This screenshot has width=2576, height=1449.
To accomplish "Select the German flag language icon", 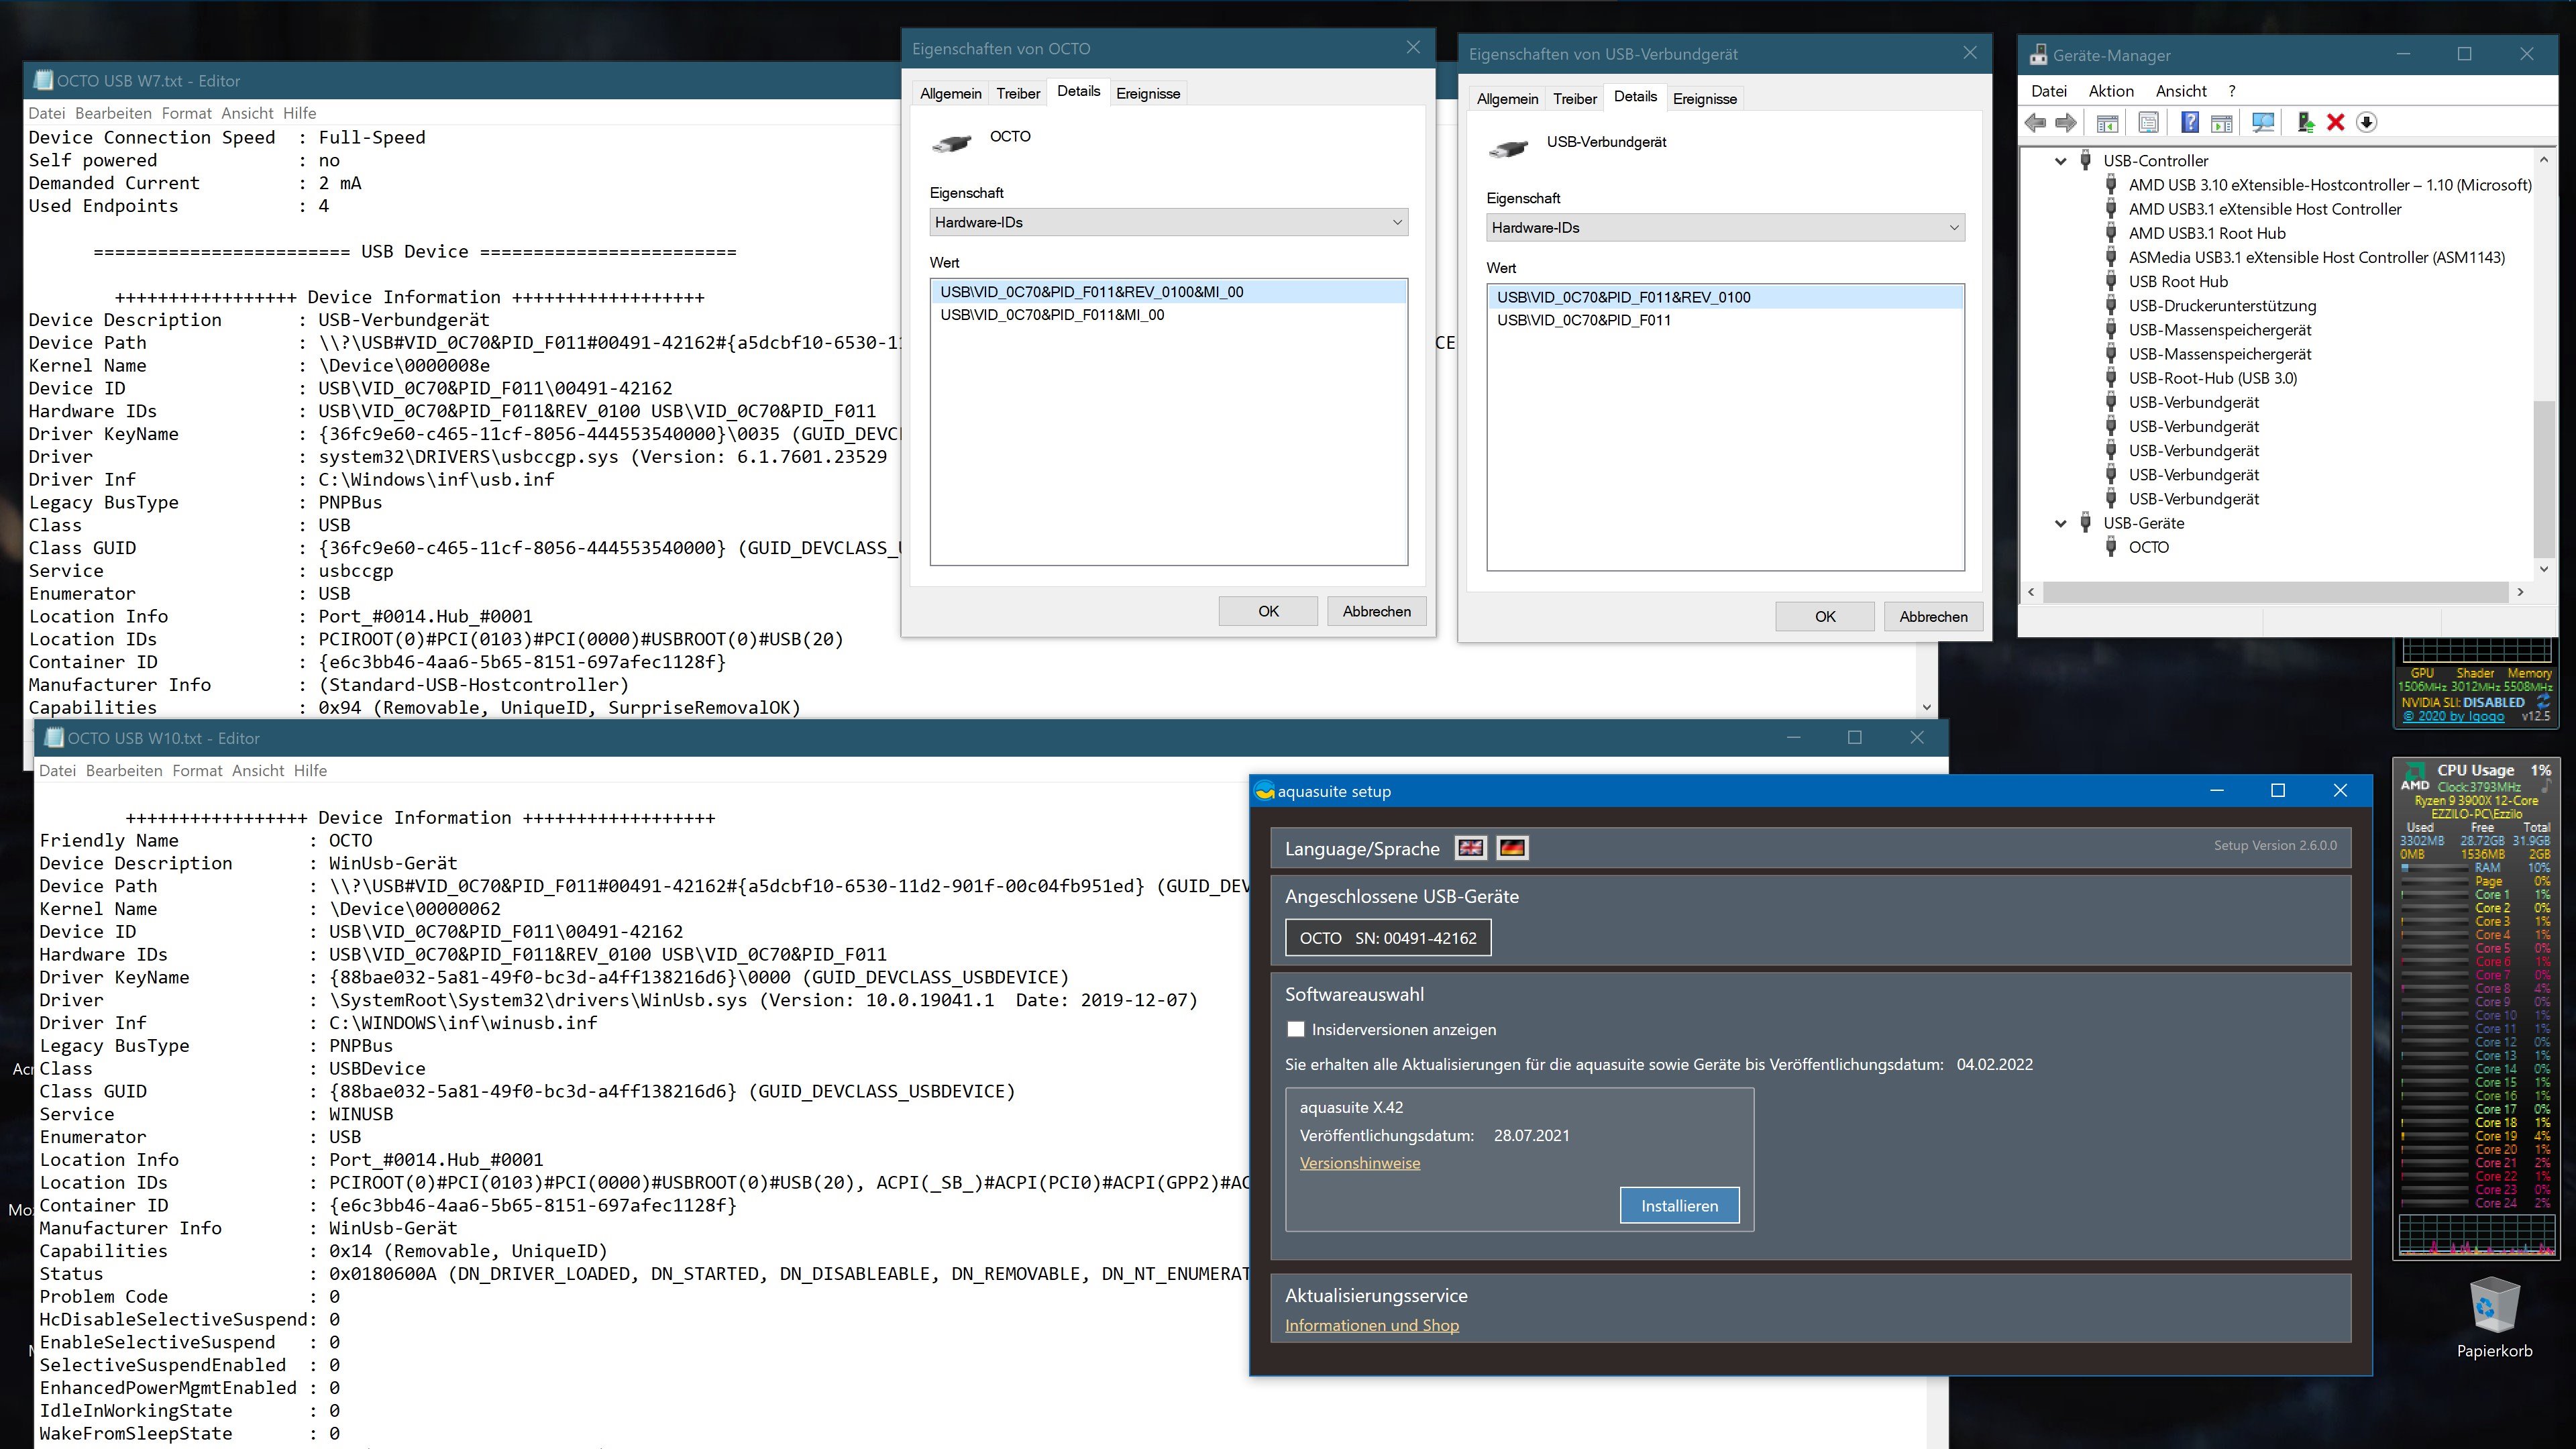I will (1512, 848).
